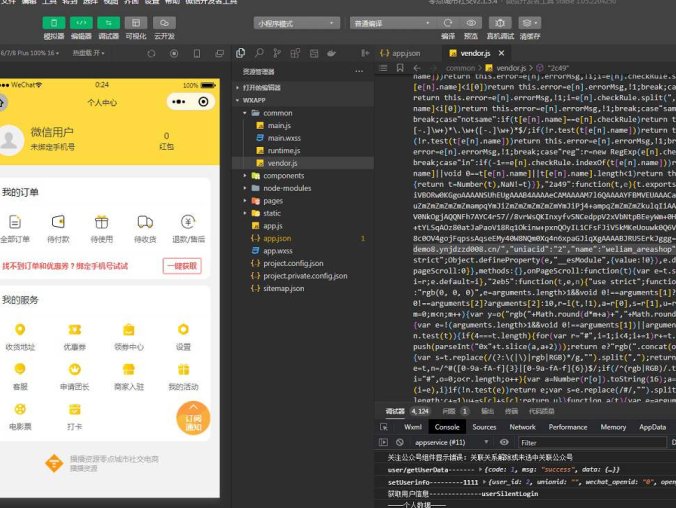Switch to the Performance devtools tab
676x508 pixels.
click(568, 427)
